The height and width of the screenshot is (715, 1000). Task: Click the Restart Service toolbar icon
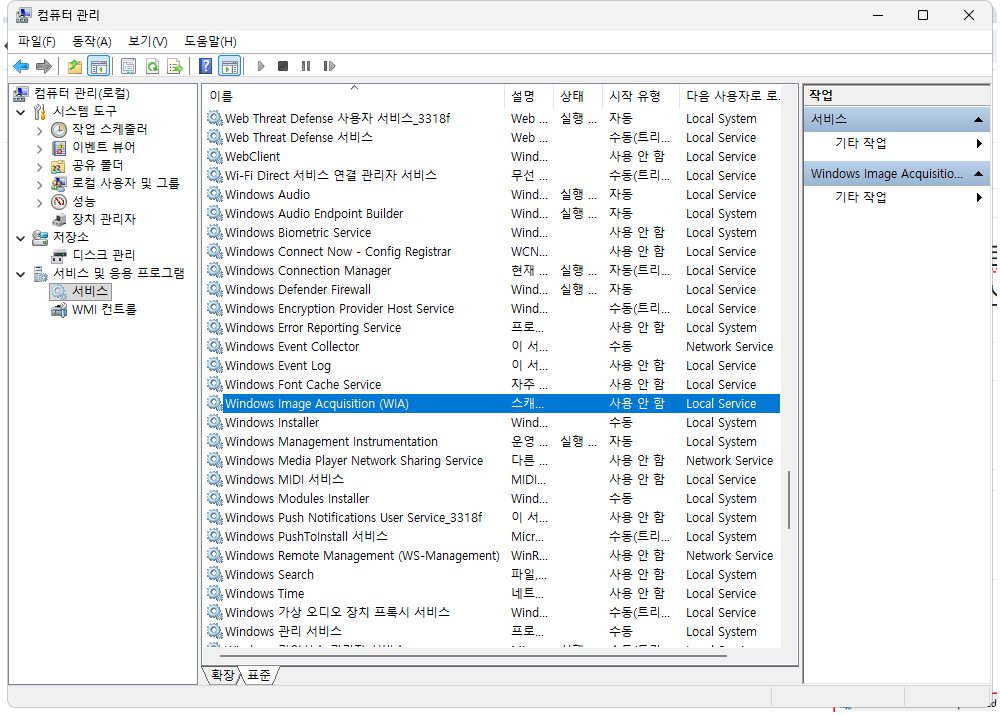pos(329,66)
